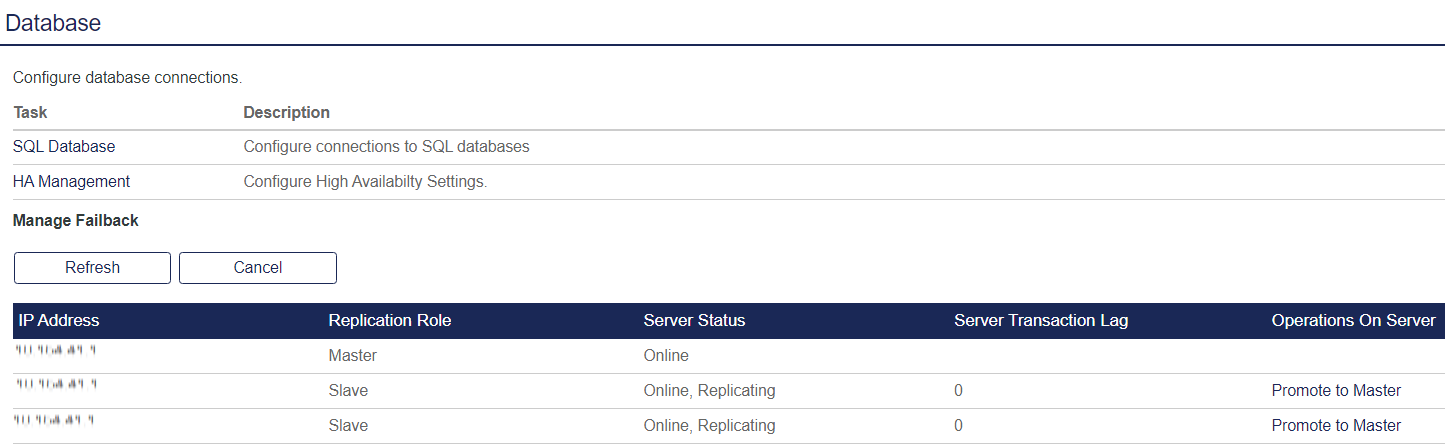The image size is (1445, 447).
Task: Click the Task column header
Action: pyautogui.click(x=30, y=112)
